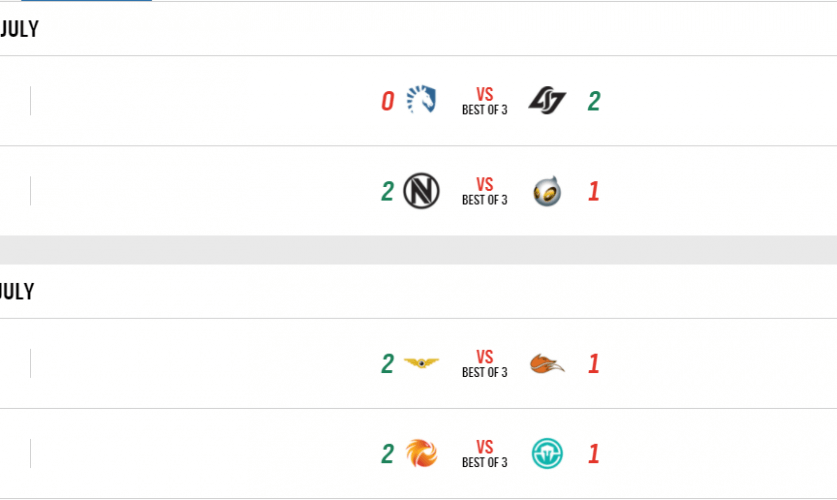This screenshot has width=837, height=500.
Task: Select Envy's green score of 2
Action: pos(387,191)
